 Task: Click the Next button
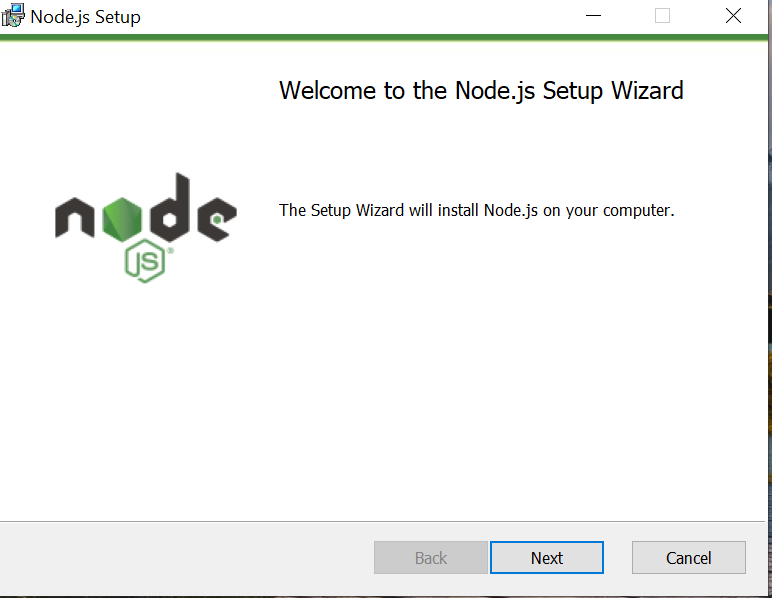coord(547,558)
